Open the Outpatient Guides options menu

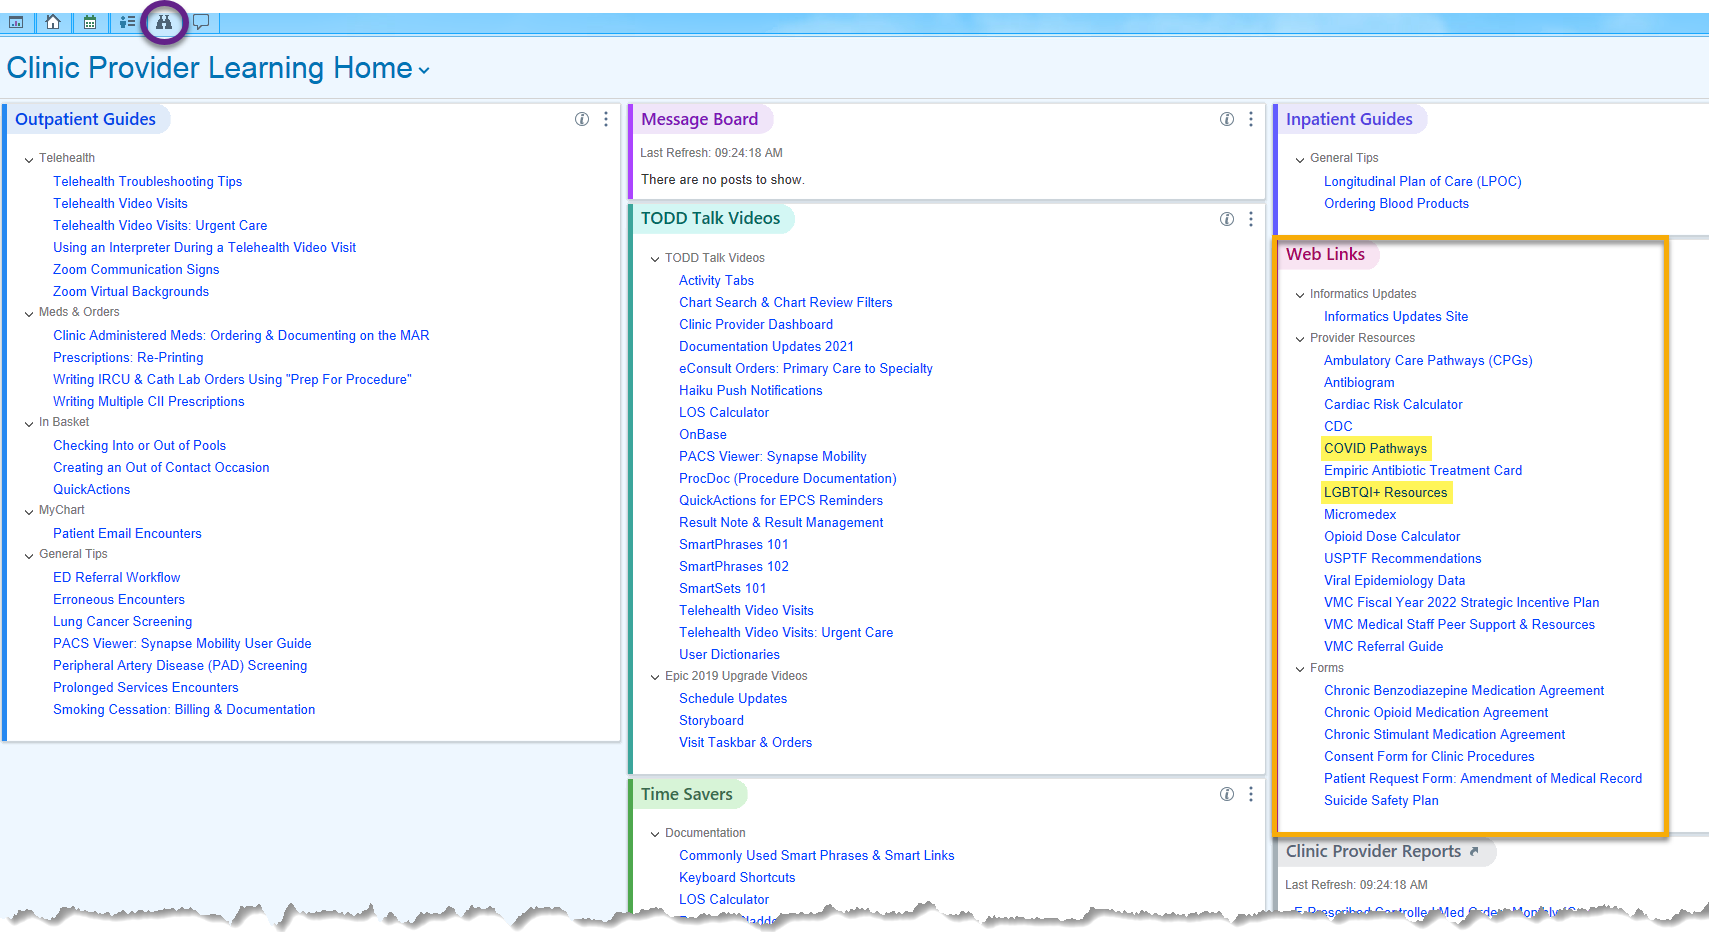[x=605, y=119]
